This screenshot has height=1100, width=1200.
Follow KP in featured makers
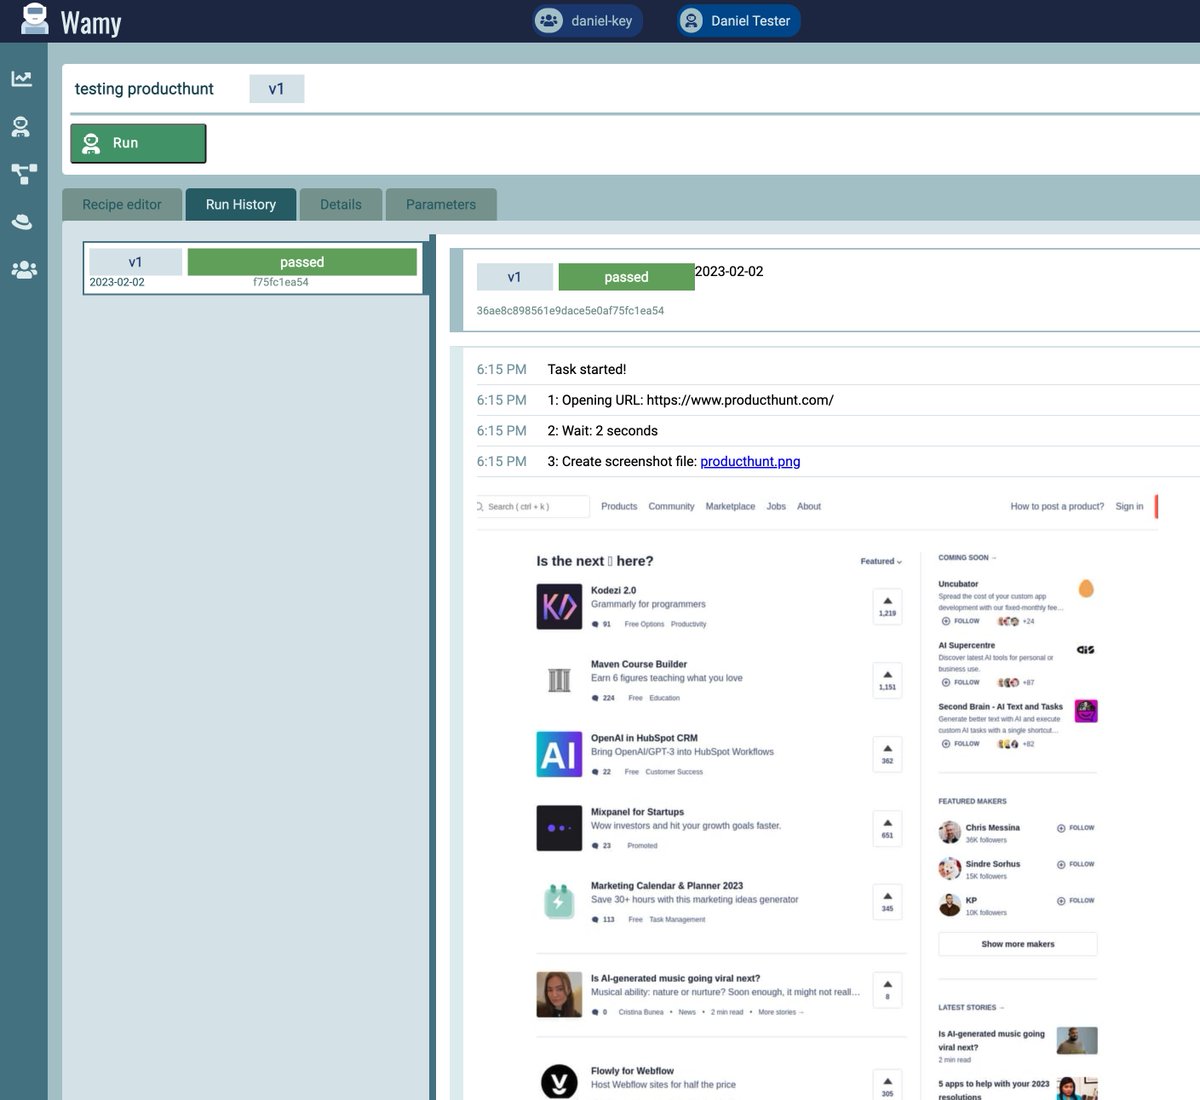click(1076, 901)
